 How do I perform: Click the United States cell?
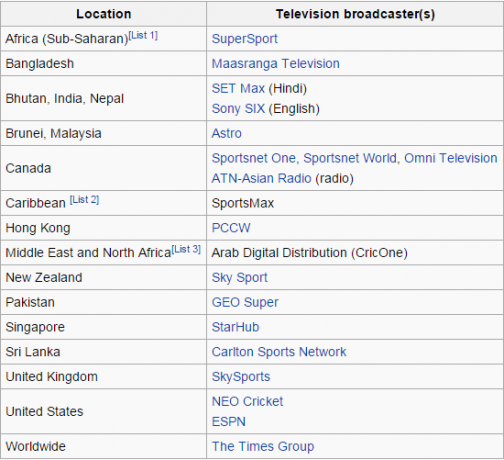104,412
